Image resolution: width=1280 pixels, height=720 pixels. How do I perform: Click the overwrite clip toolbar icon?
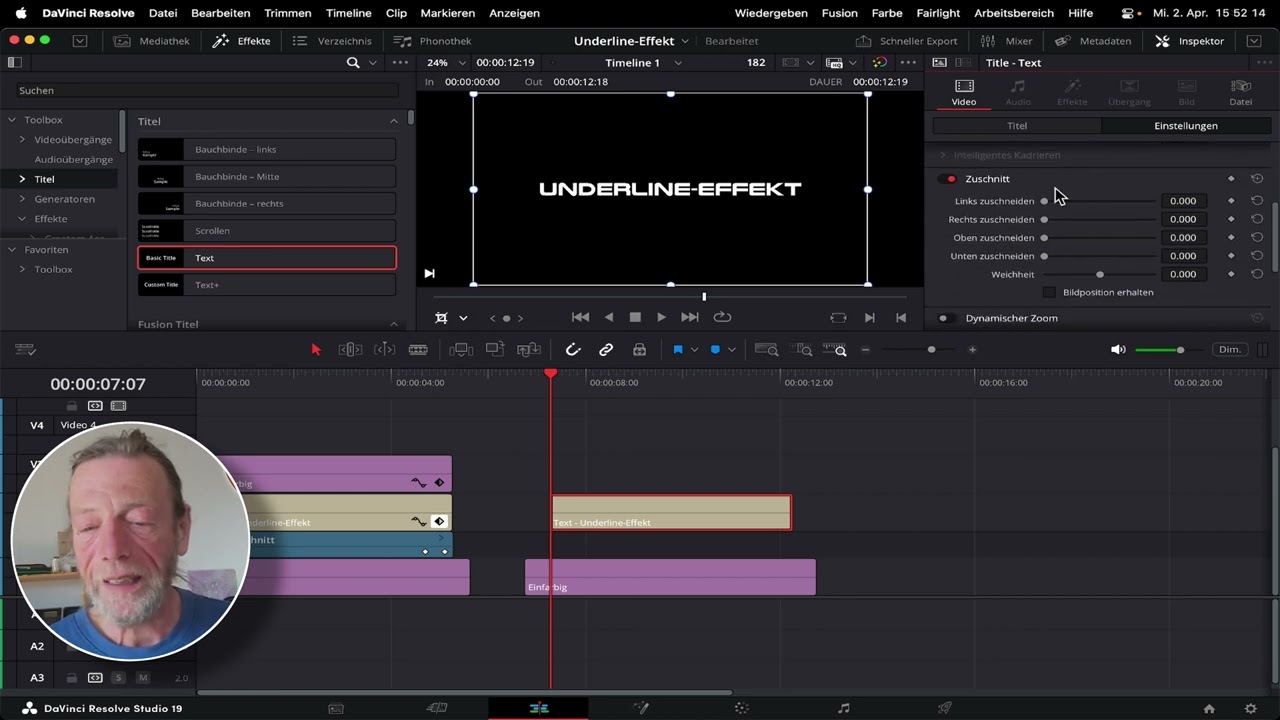pos(495,349)
